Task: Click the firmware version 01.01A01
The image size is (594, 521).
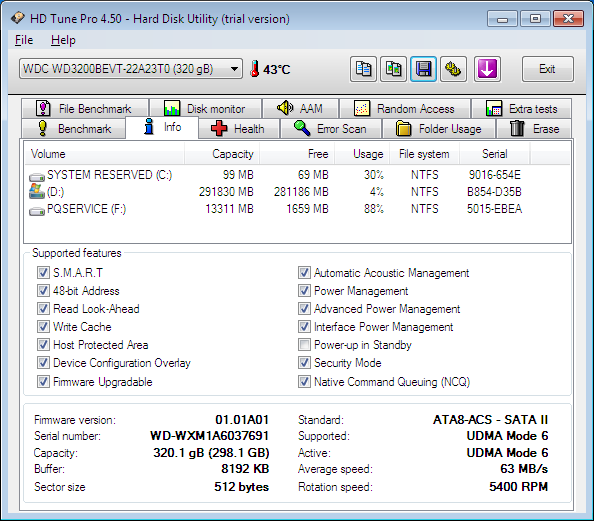Action: point(242,420)
